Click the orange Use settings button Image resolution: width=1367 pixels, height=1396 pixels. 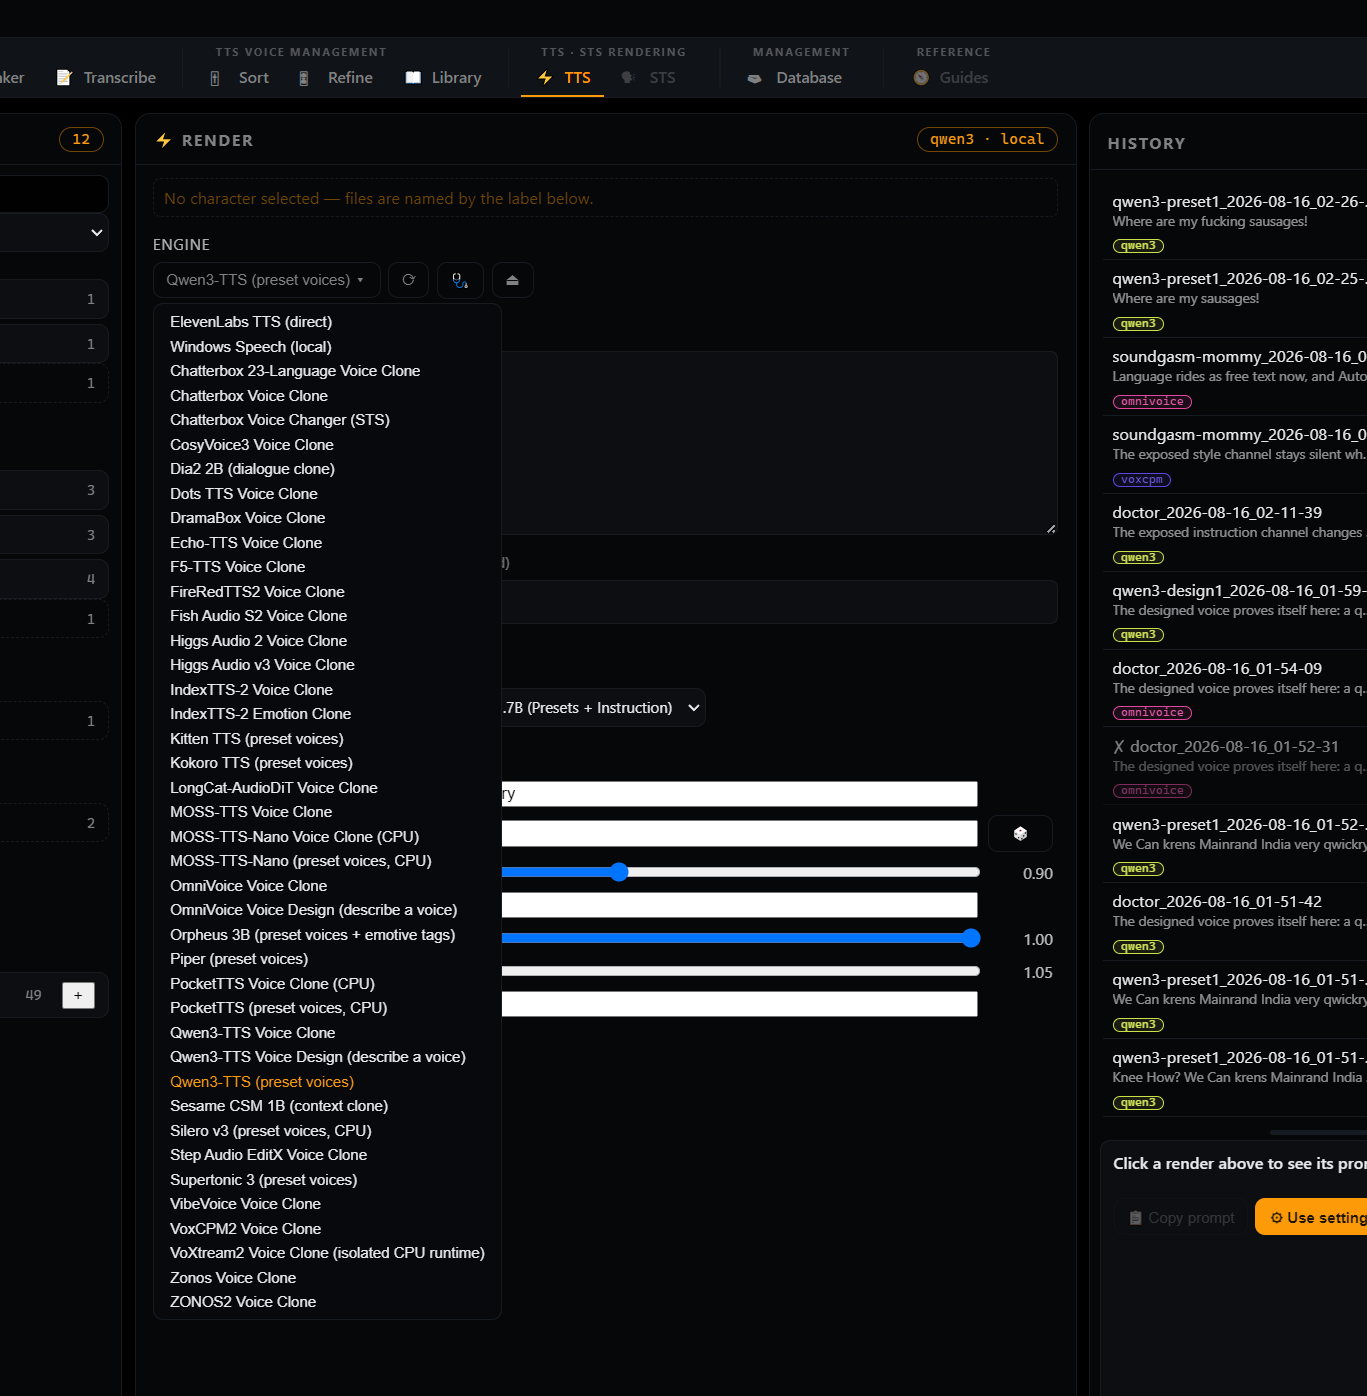tap(1311, 1217)
